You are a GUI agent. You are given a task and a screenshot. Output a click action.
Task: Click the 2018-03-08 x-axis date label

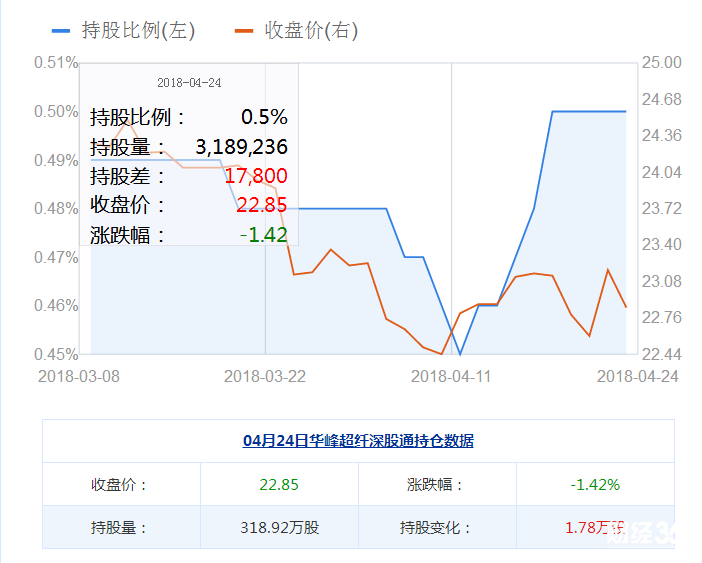pos(79,376)
